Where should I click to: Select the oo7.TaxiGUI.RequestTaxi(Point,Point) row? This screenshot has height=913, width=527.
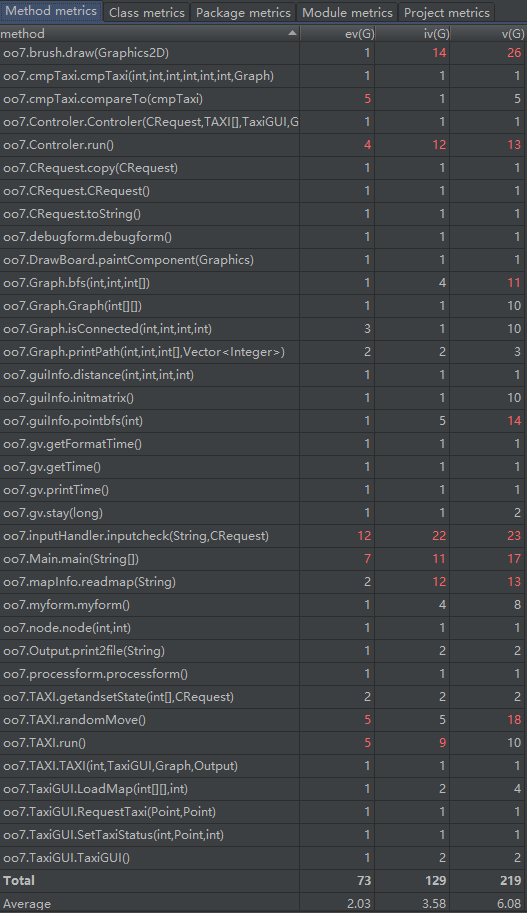tap(263, 812)
